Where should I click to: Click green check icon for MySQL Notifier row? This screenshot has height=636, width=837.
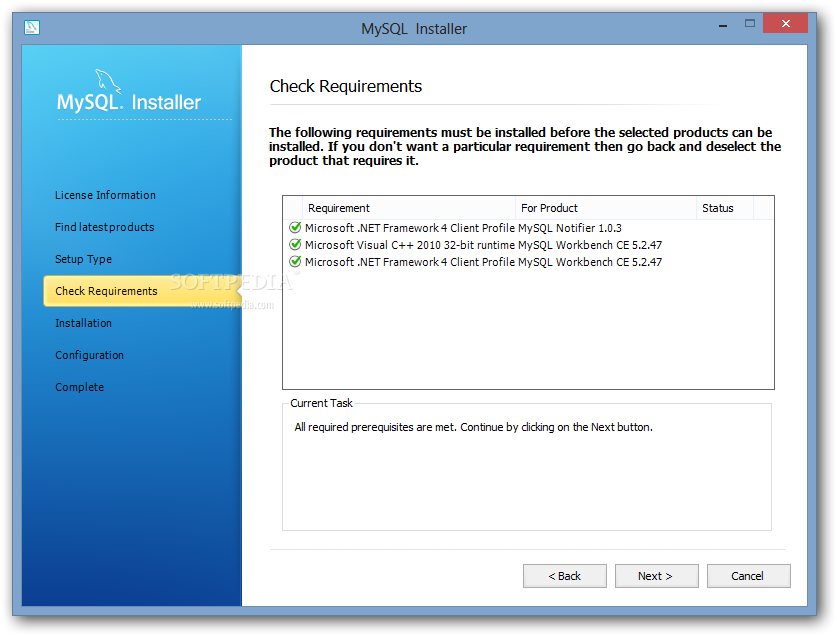coord(295,228)
